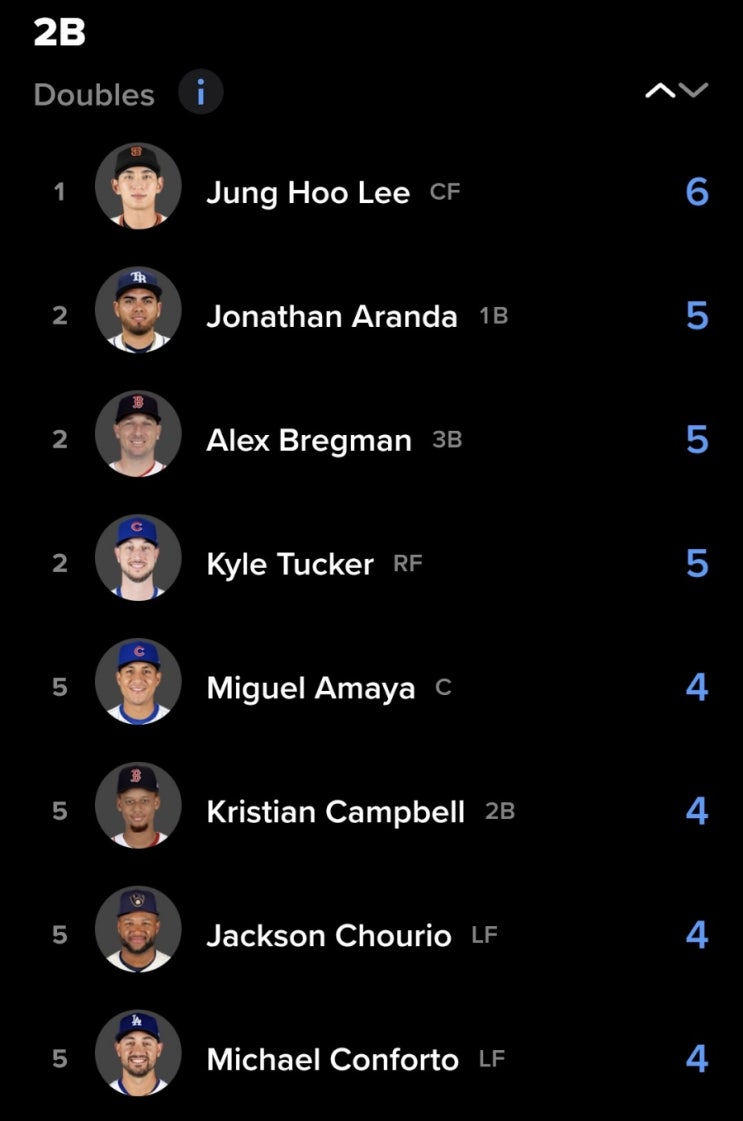Tap Miguel Amaya's headshot

[138, 681]
